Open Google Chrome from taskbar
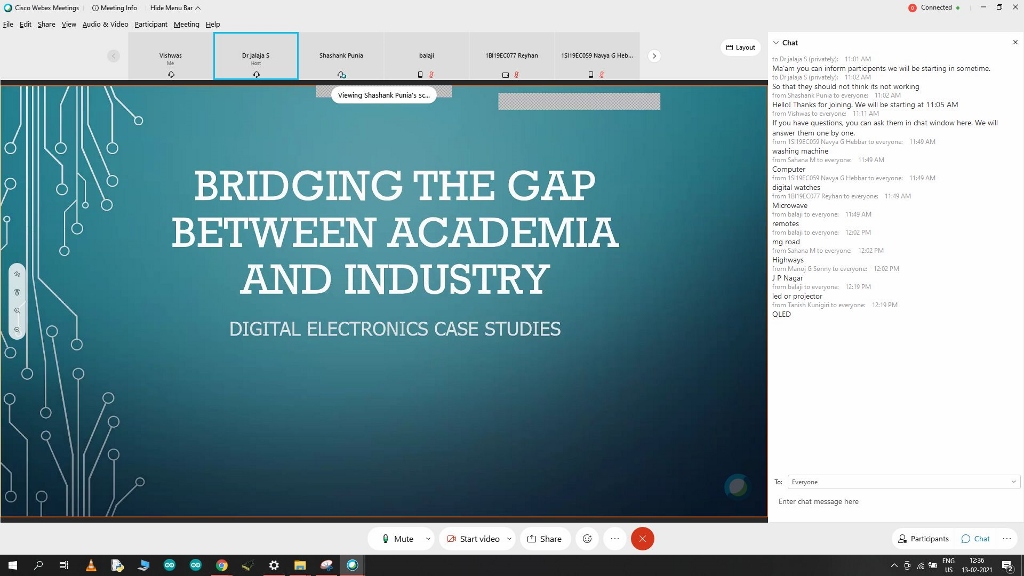This screenshot has width=1024, height=576. pyautogui.click(x=222, y=566)
